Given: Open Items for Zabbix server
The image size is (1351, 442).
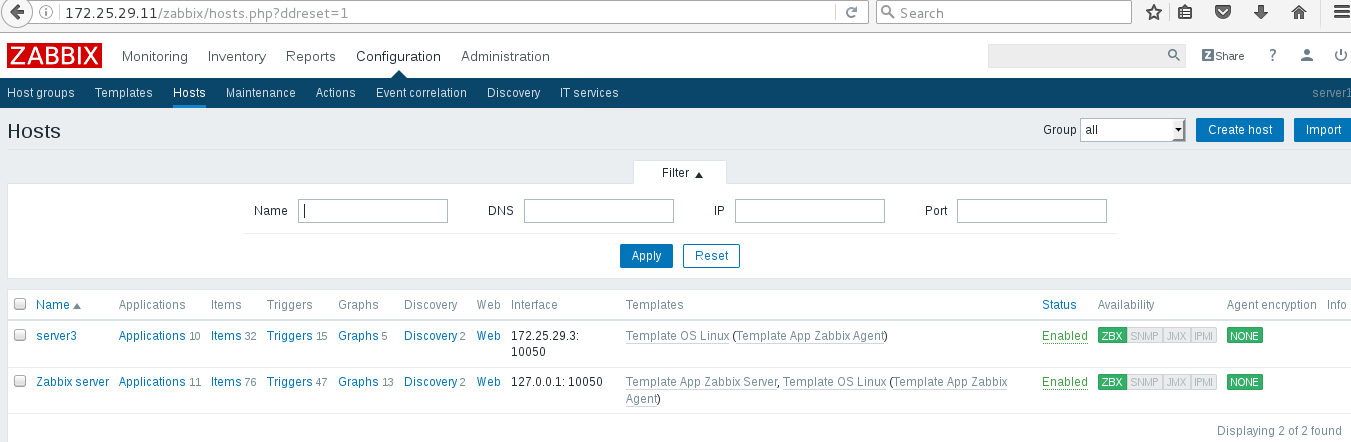Looking at the screenshot, I should pyautogui.click(x=226, y=382).
